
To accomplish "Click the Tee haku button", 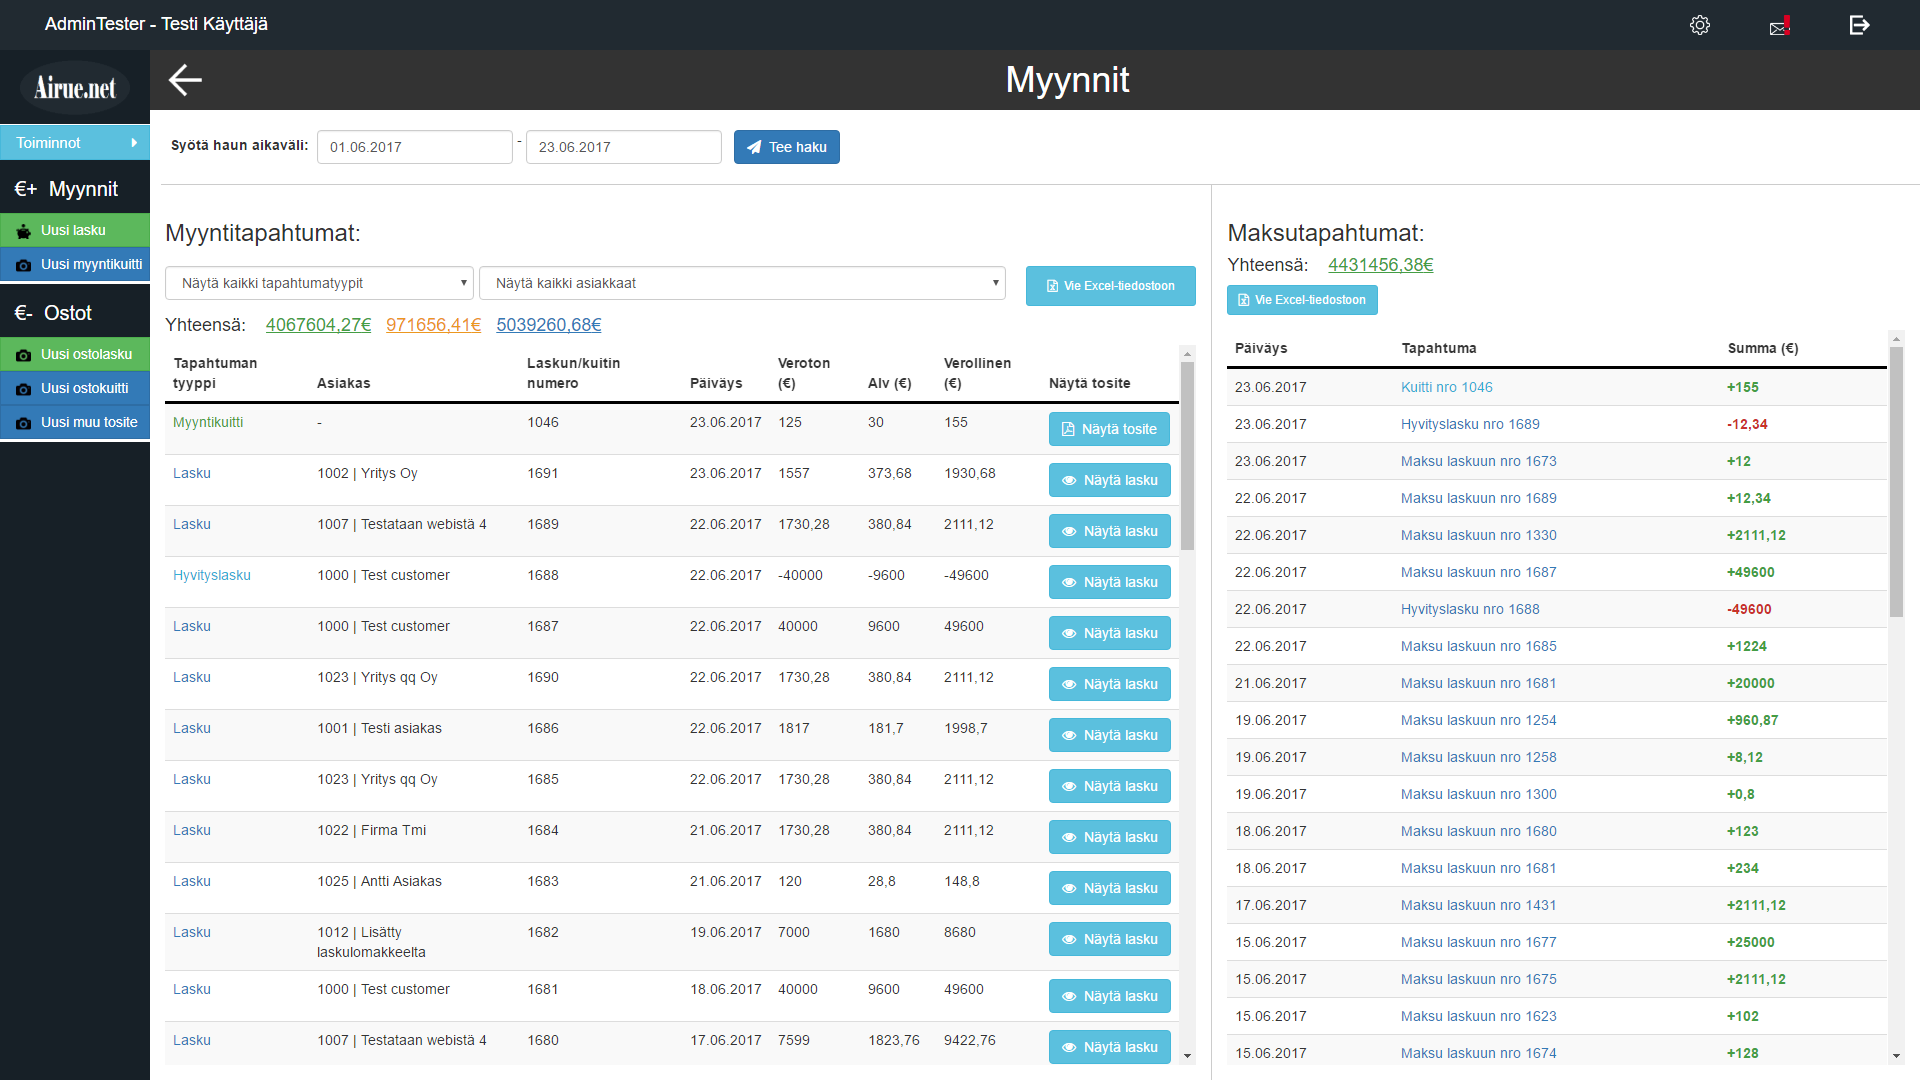I will [786, 147].
